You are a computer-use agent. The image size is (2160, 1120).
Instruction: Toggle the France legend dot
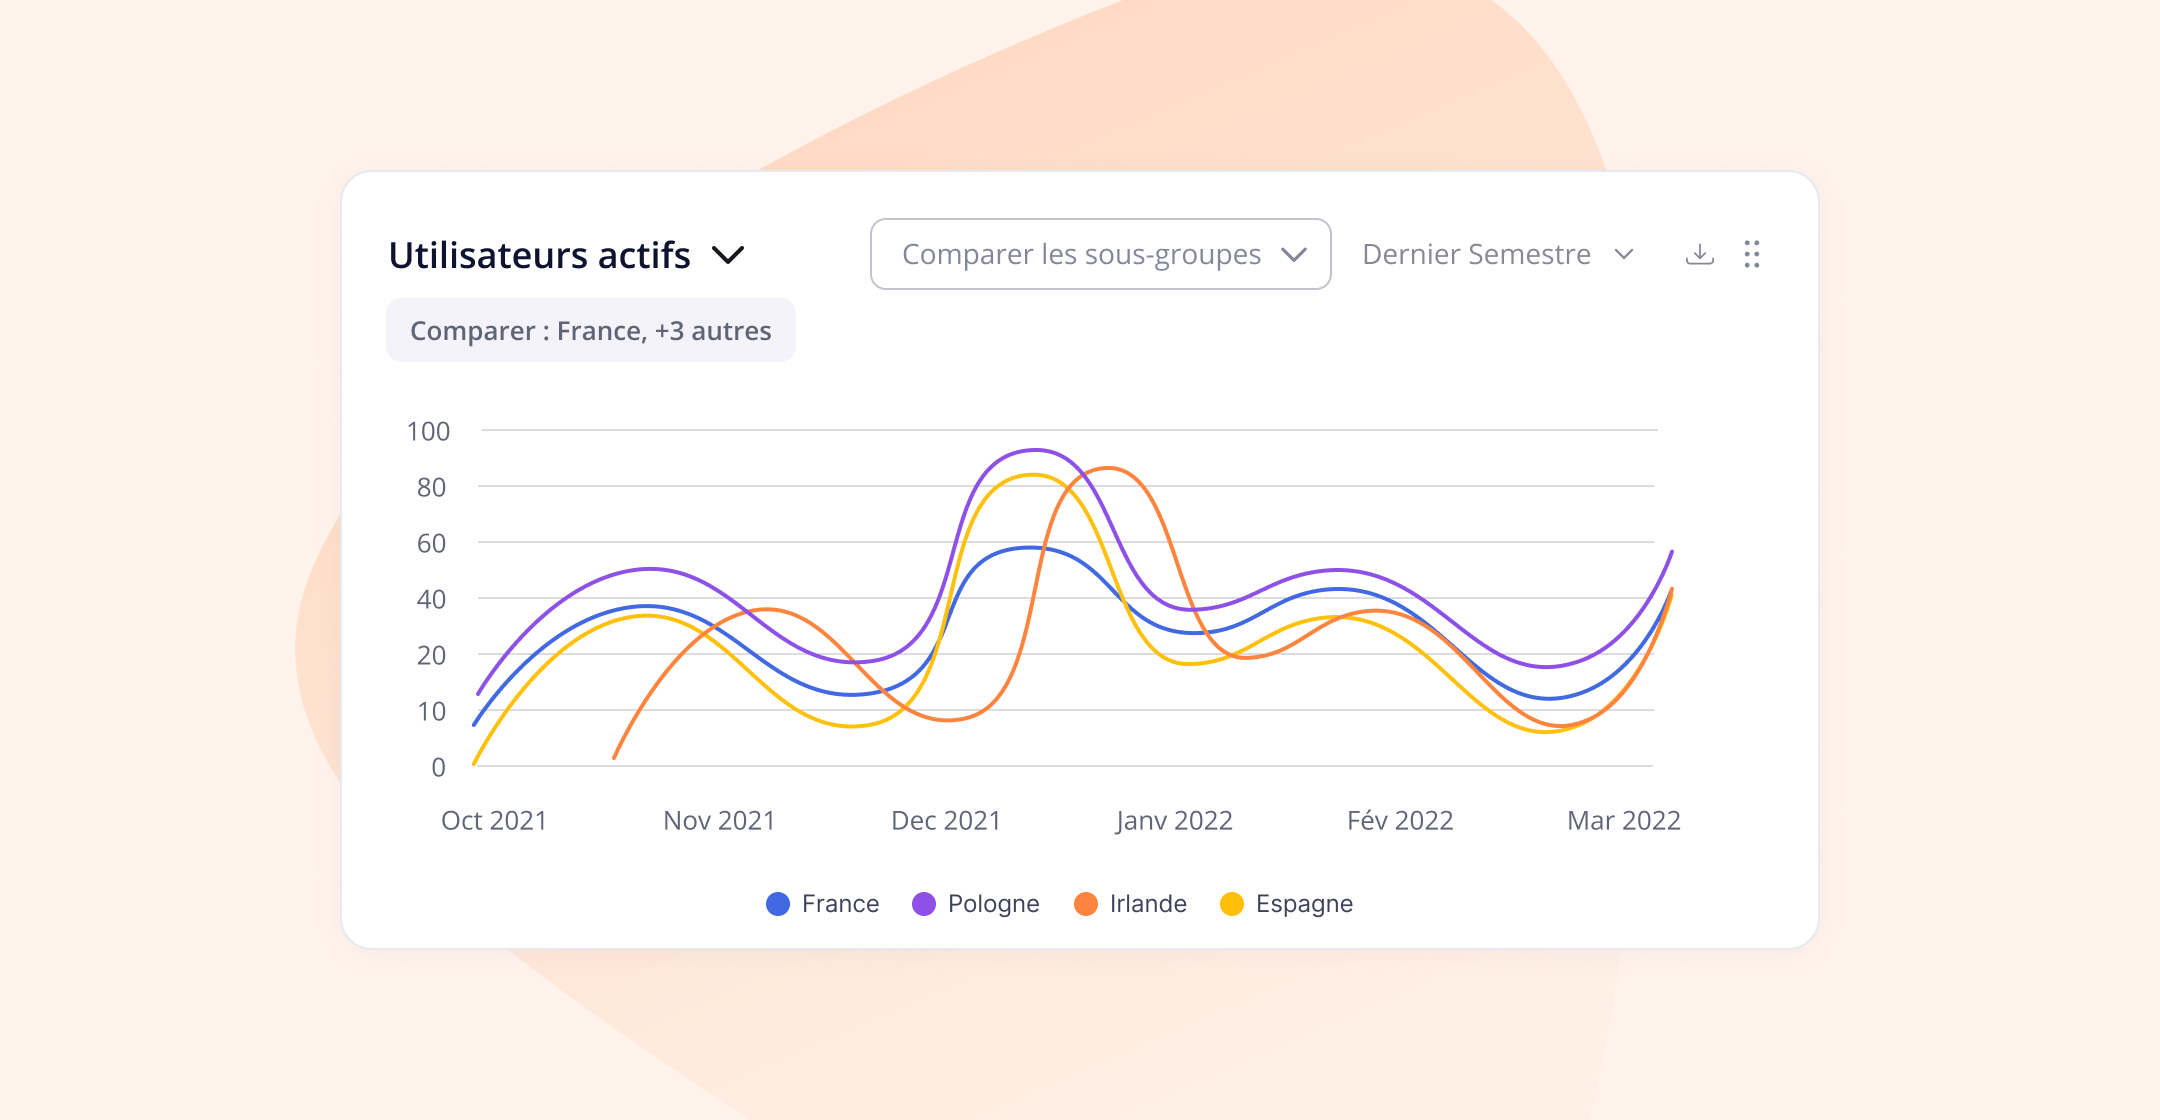[x=778, y=904]
